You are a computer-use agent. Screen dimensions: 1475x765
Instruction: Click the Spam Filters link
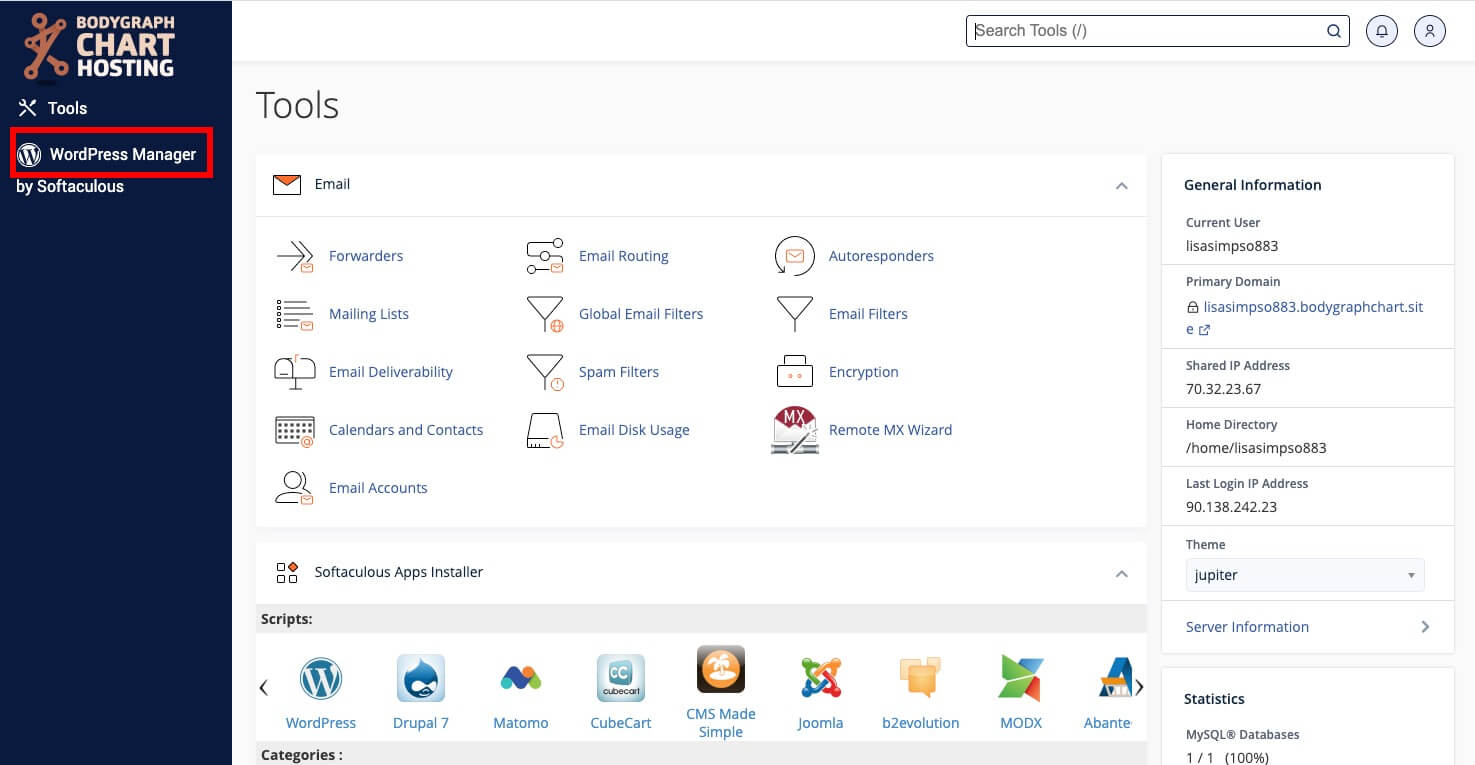click(619, 372)
